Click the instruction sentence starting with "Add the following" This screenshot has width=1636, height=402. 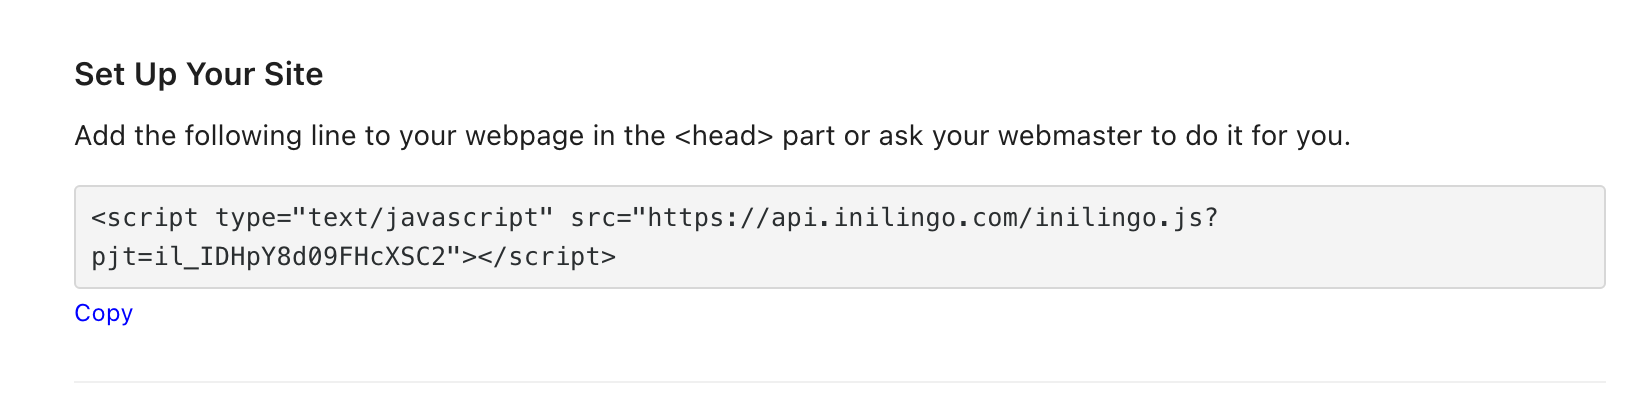(x=712, y=136)
